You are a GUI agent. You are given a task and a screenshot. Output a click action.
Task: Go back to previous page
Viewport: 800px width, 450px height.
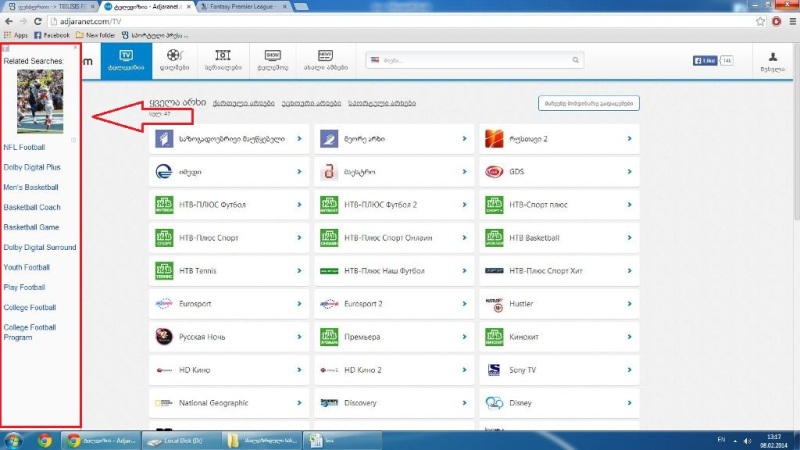[x=9, y=21]
